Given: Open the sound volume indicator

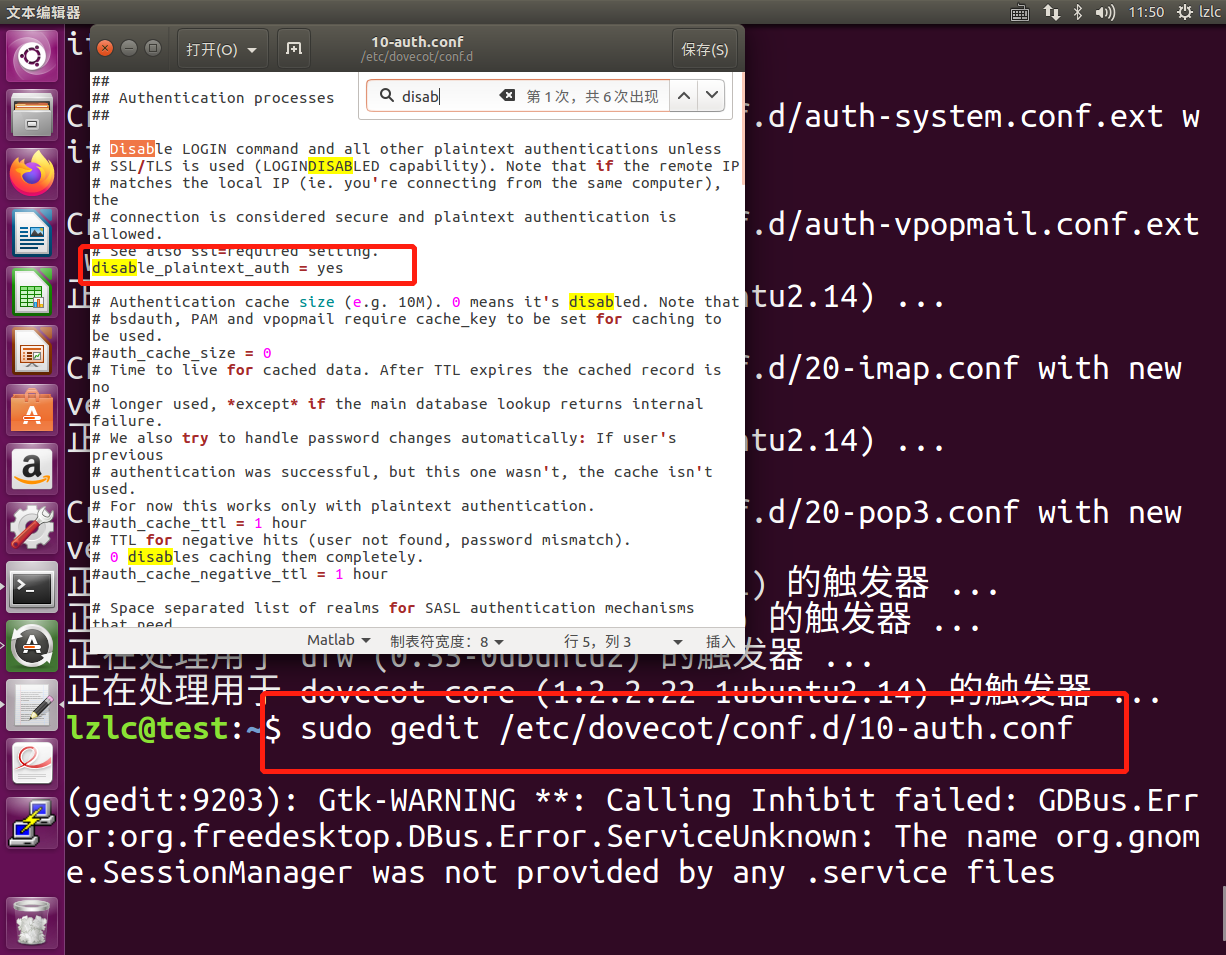Looking at the screenshot, I should point(1105,12).
